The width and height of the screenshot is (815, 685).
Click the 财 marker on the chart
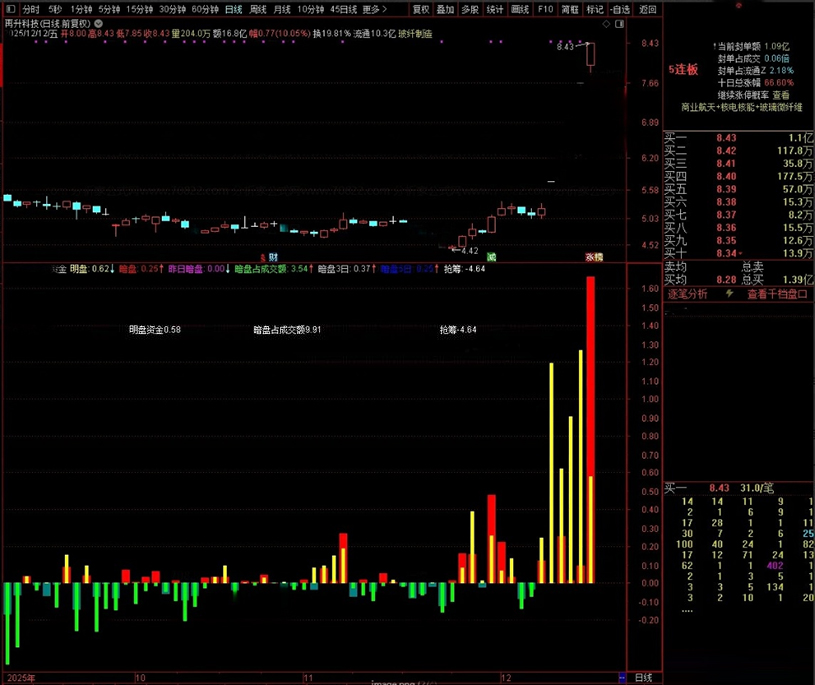coord(273,257)
